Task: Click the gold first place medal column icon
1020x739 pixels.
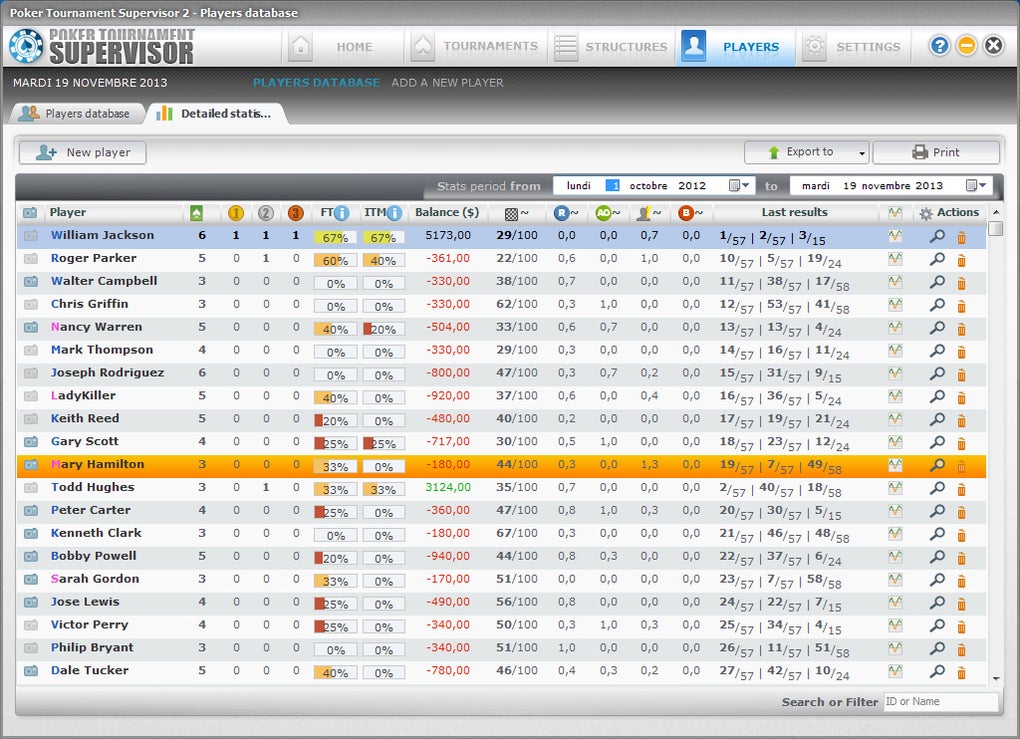Action: pyautogui.click(x=236, y=213)
